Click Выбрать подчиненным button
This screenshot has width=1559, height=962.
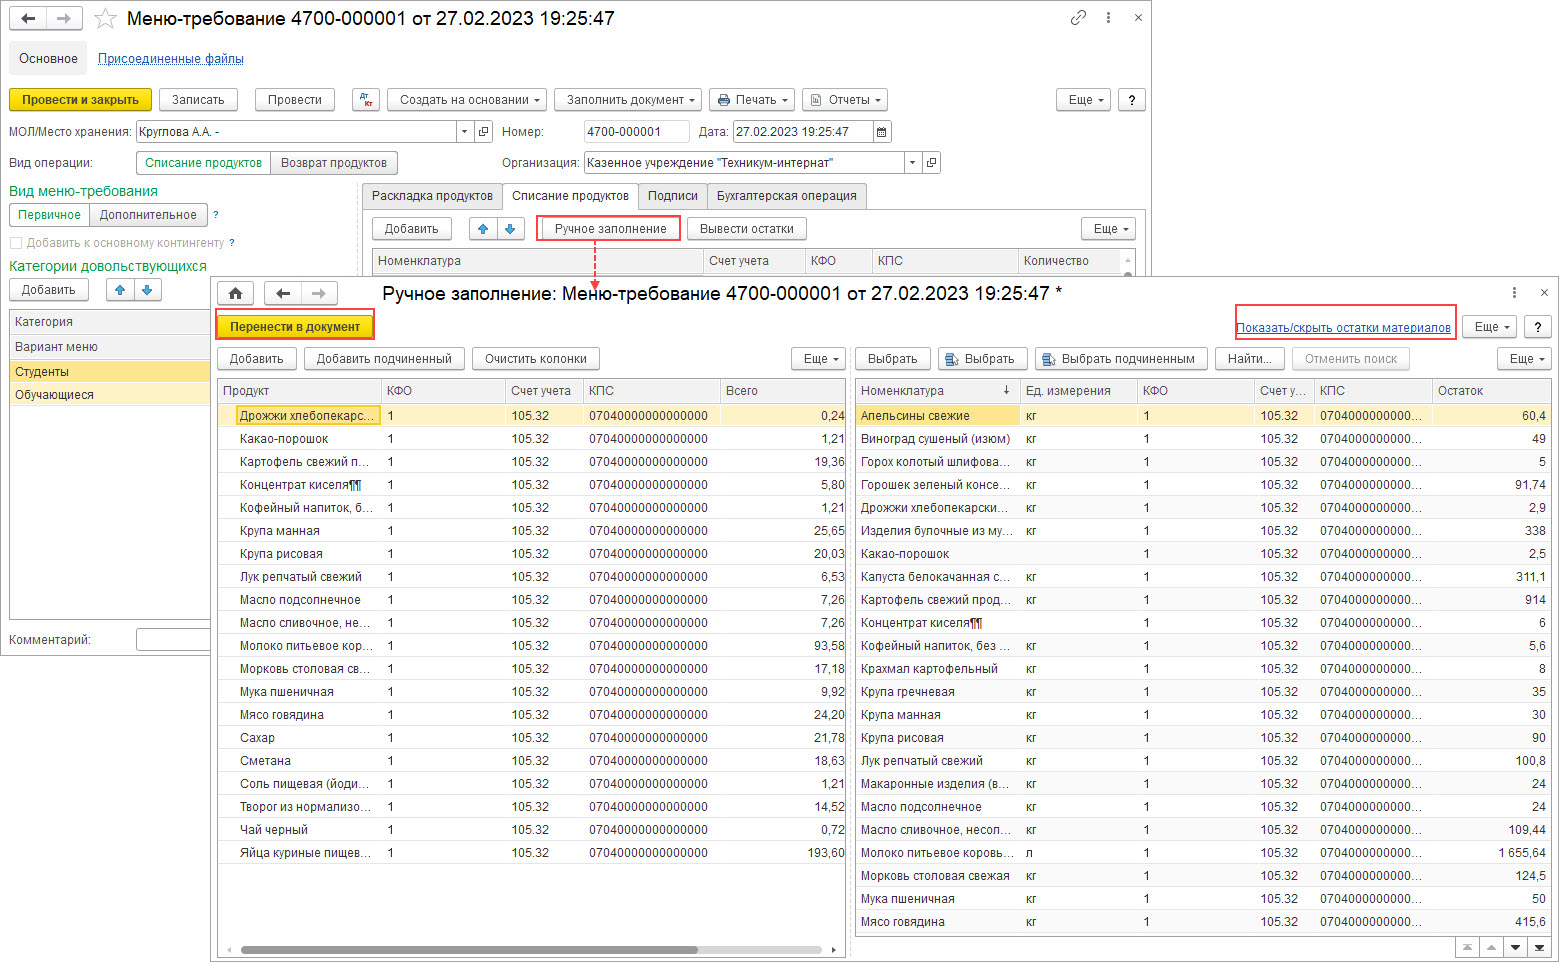[1121, 359]
